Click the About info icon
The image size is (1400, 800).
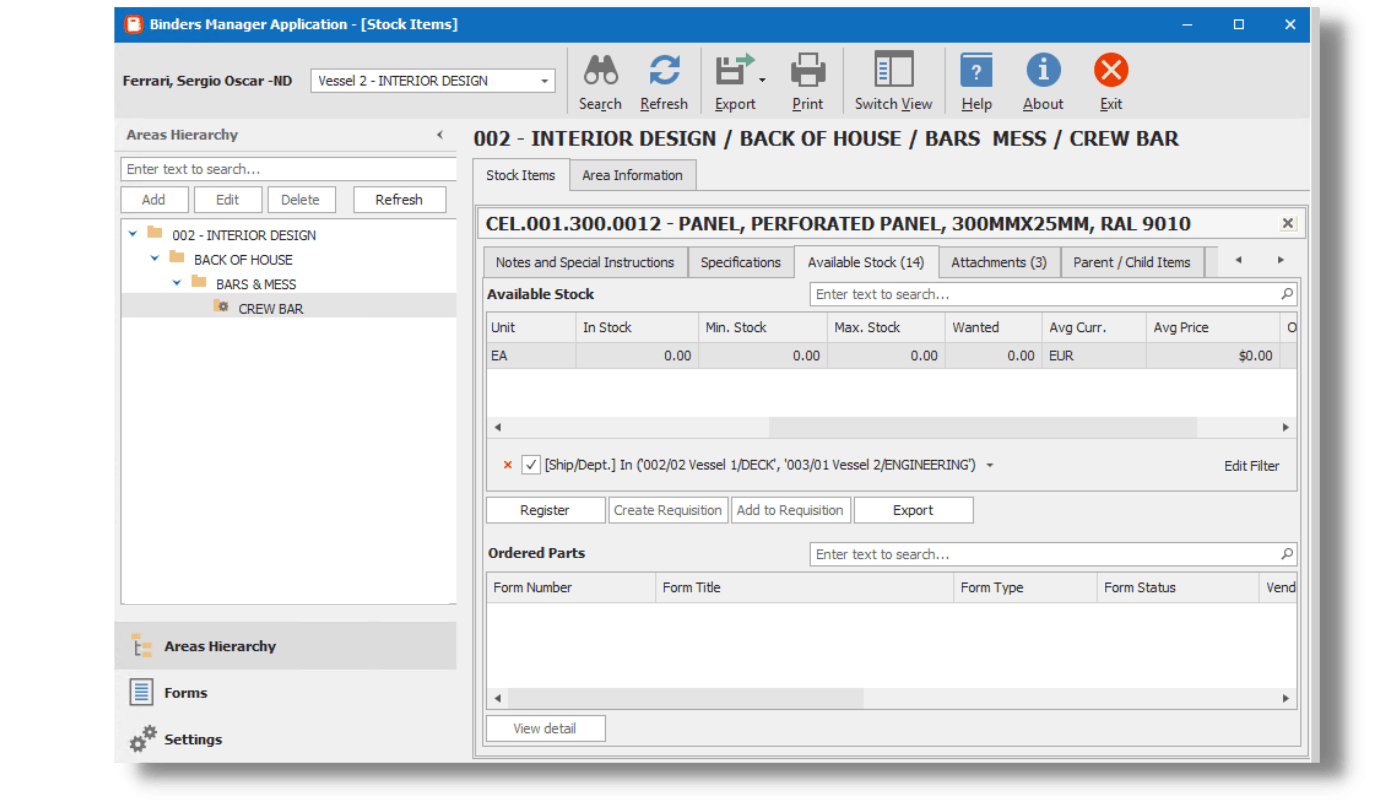(1042, 70)
